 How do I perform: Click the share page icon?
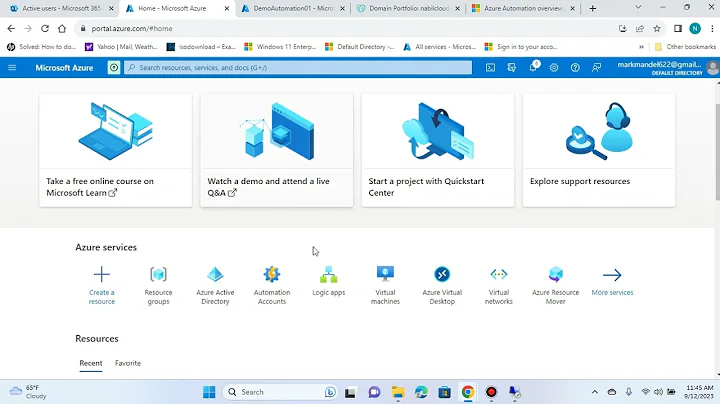coord(640,28)
